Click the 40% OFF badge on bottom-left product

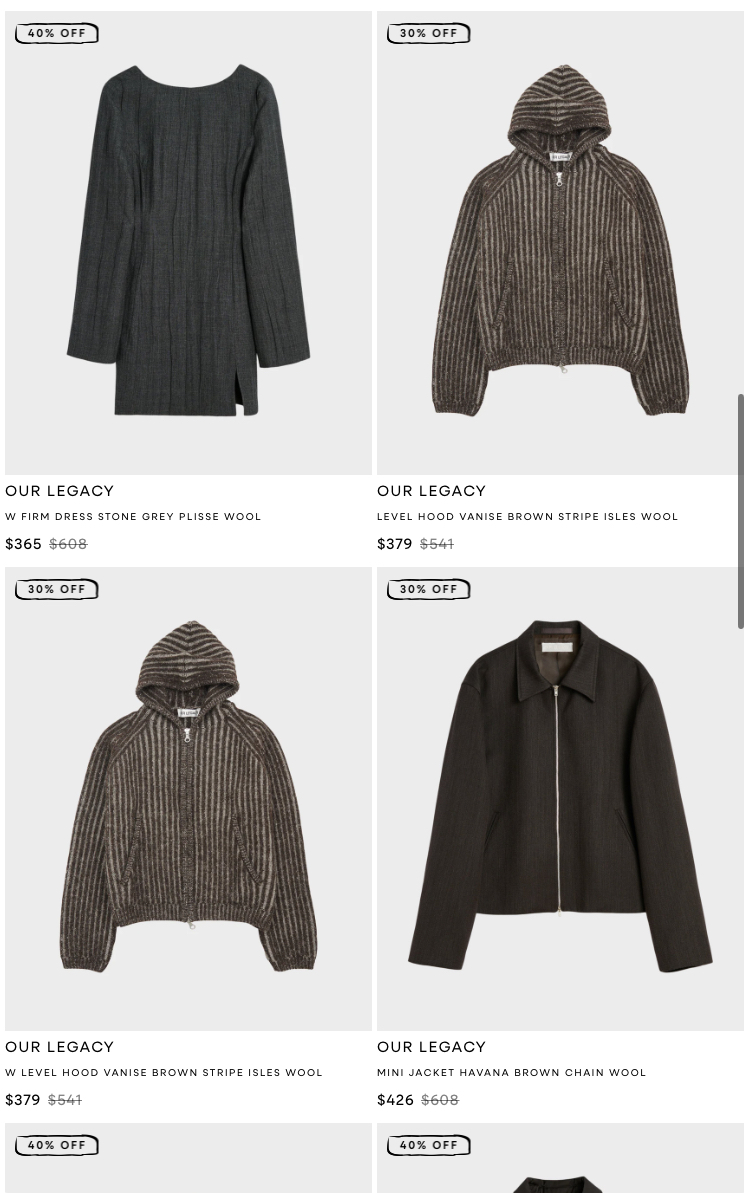(56, 1145)
